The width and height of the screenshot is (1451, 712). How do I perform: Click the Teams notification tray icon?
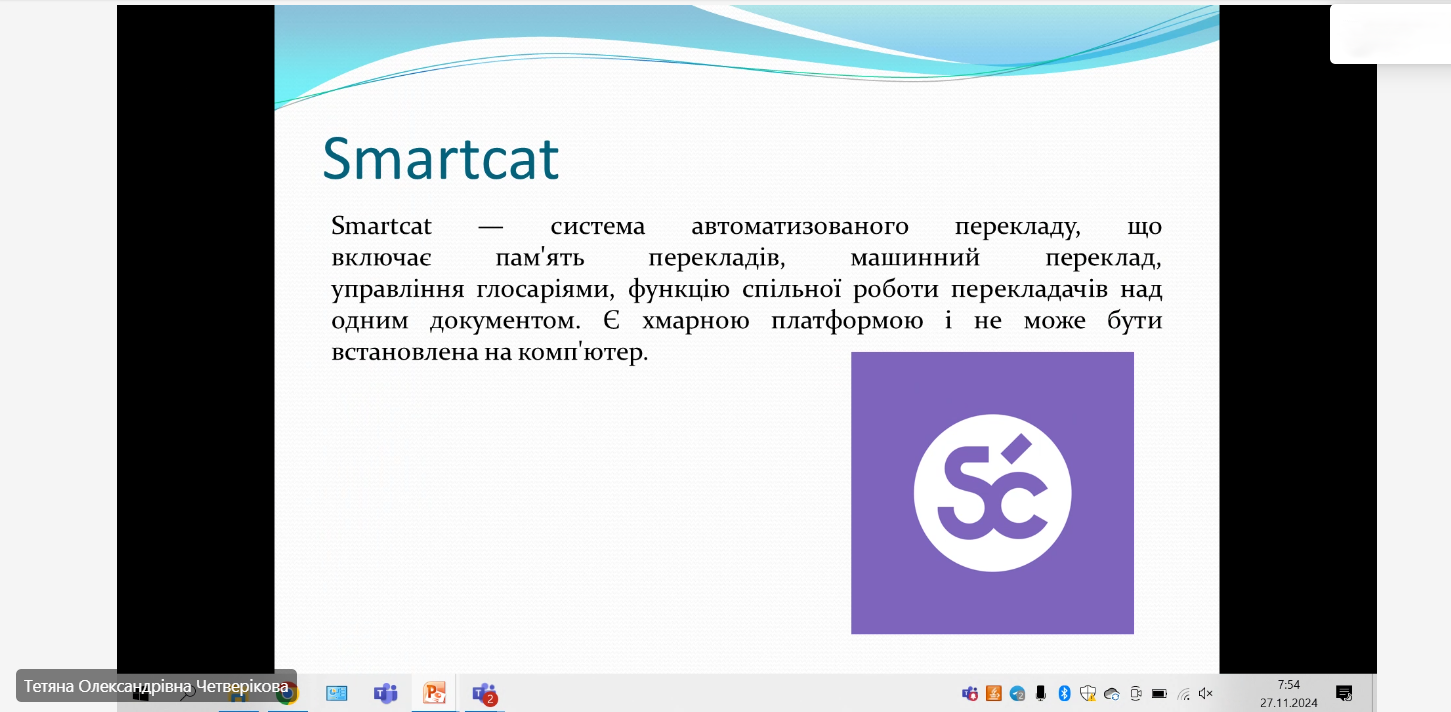tap(969, 693)
